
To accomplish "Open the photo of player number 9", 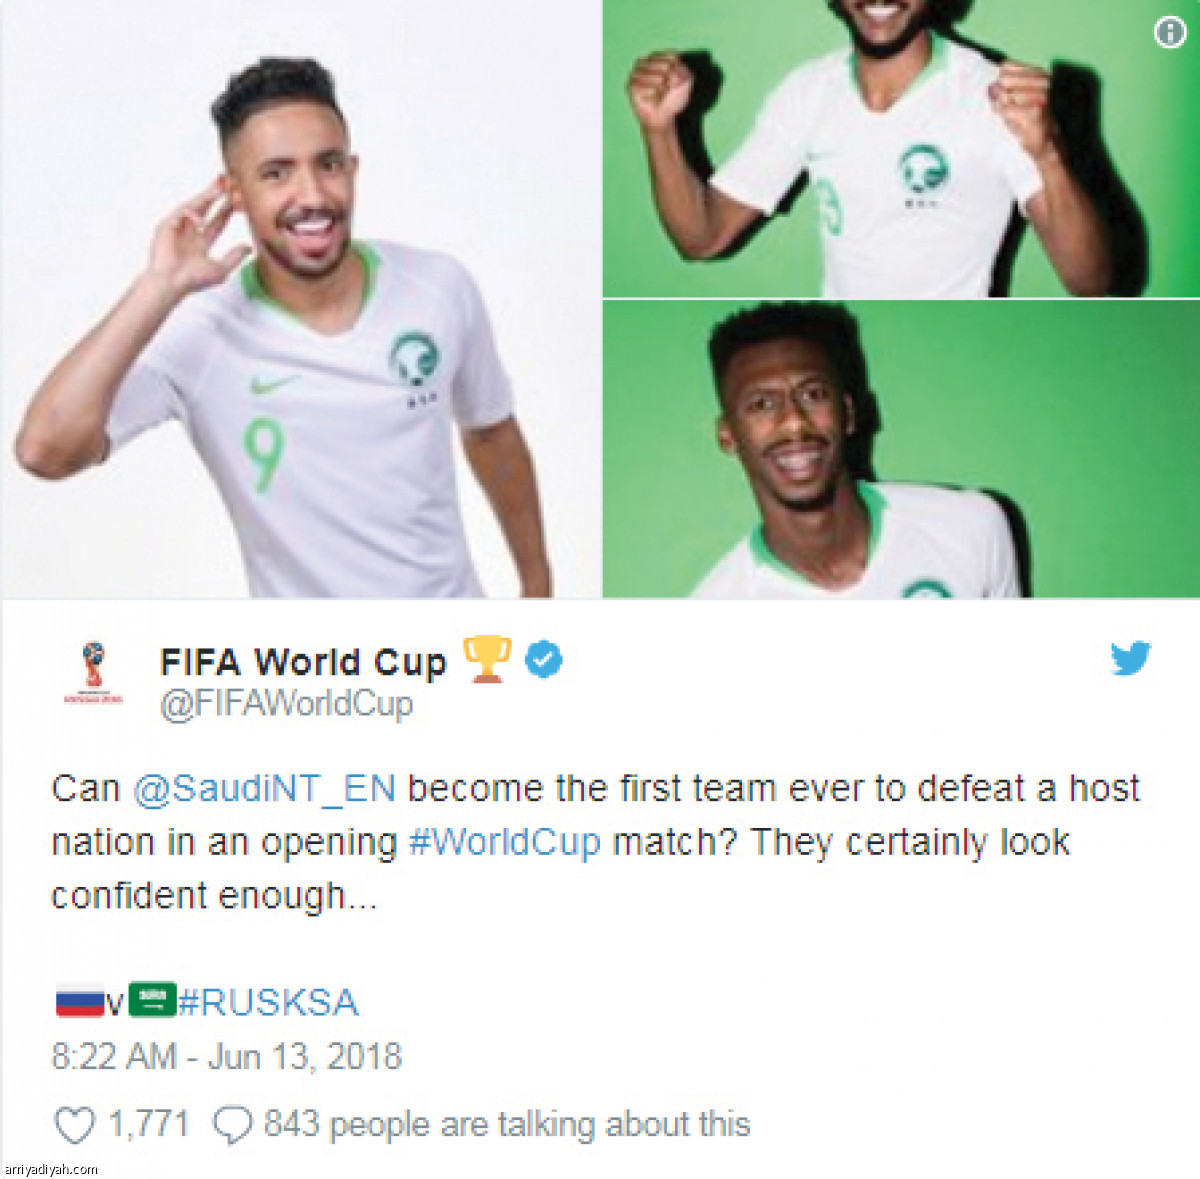I will (300, 299).
